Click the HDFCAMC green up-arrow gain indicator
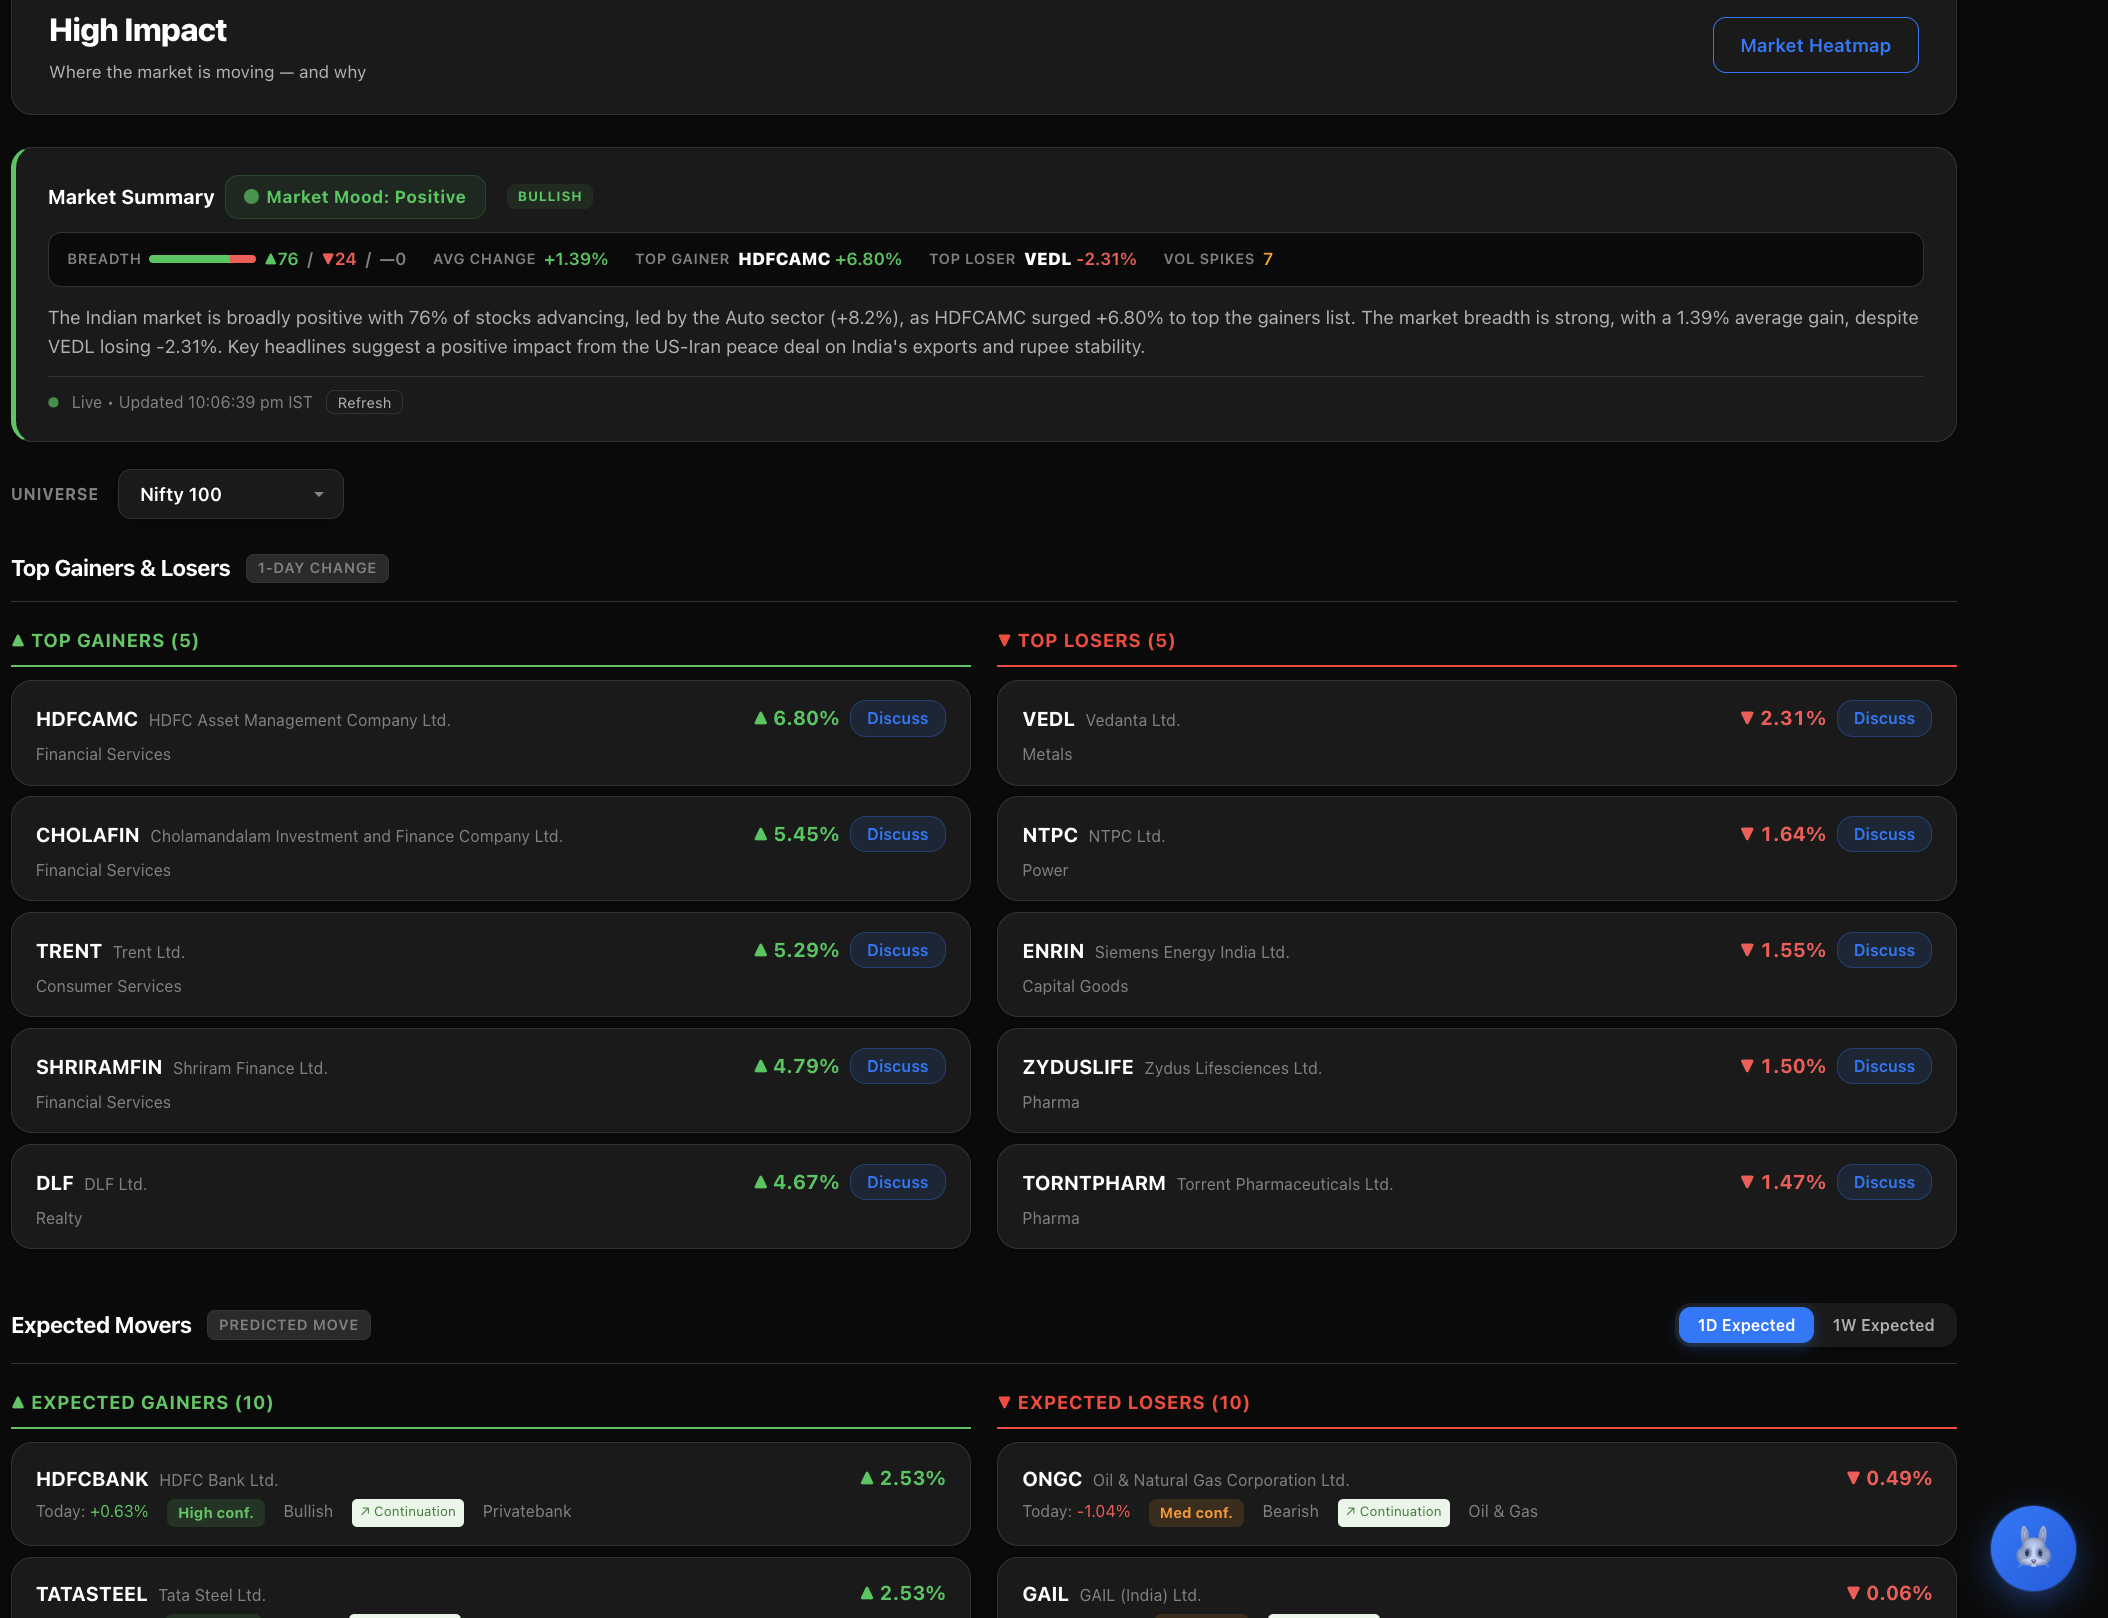The width and height of the screenshot is (2108, 1618). (x=761, y=718)
